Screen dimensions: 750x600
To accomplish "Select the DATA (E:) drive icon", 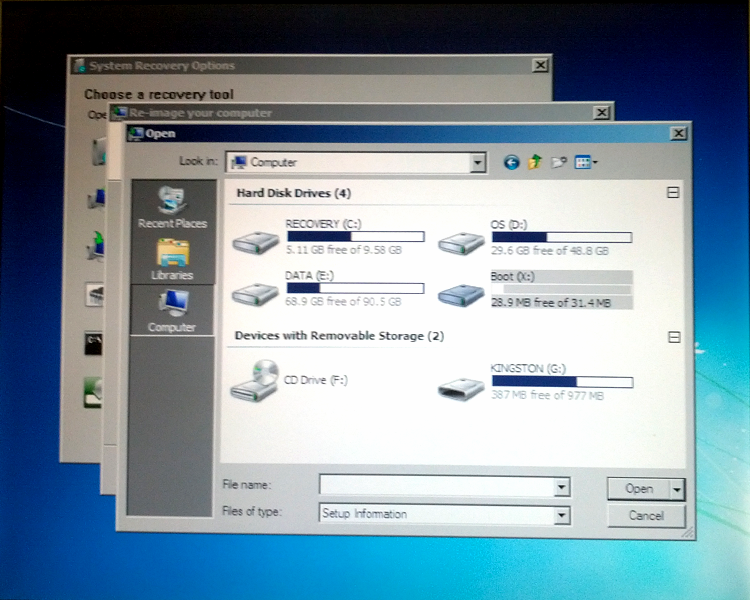I will tap(257, 292).
